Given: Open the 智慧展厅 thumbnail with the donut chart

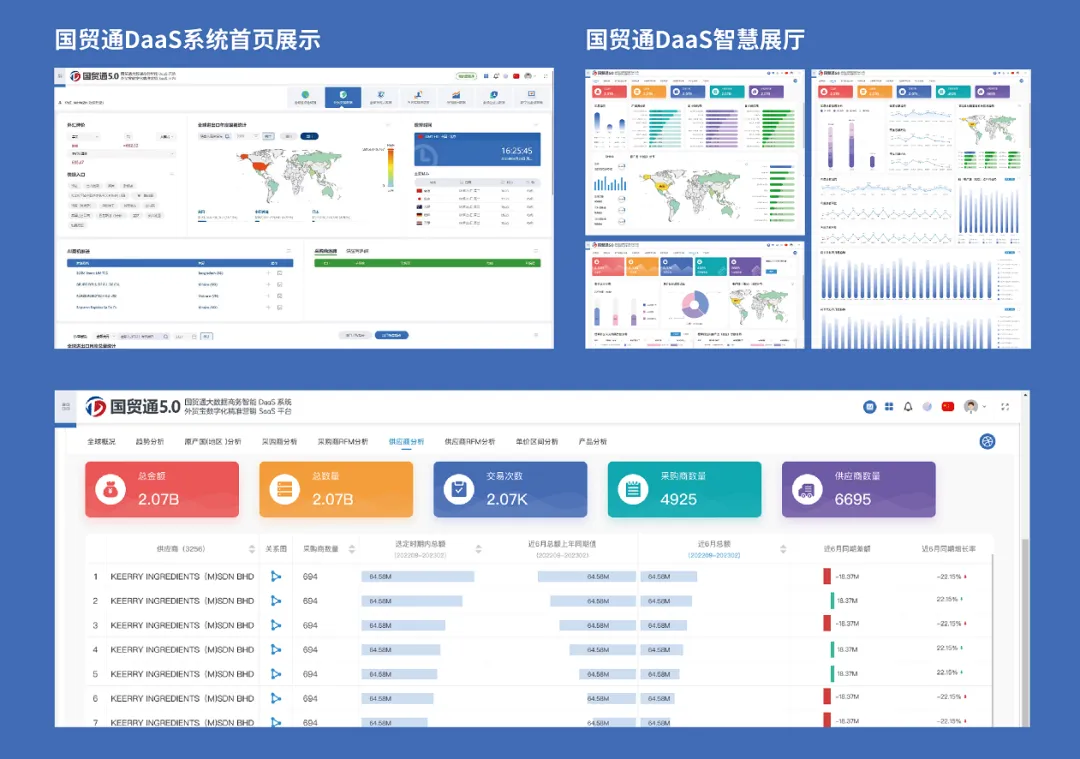Looking at the screenshot, I should [x=695, y=295].
